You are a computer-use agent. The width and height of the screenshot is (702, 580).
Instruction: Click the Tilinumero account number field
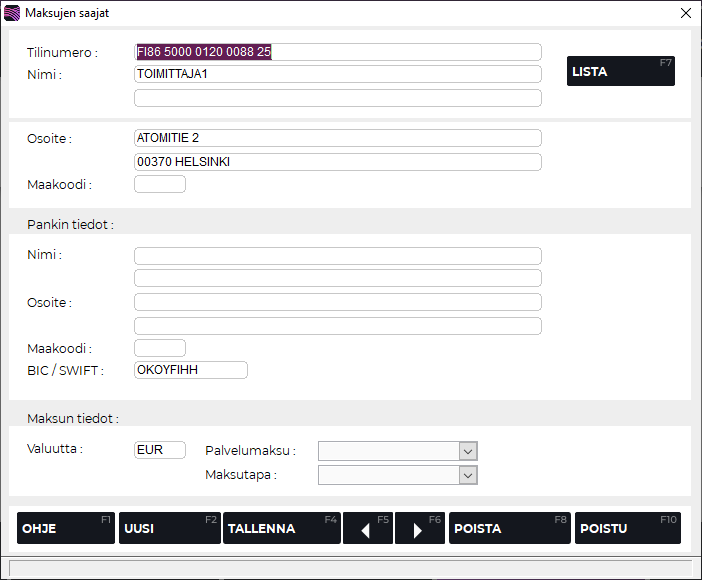[x=337, y=52]
